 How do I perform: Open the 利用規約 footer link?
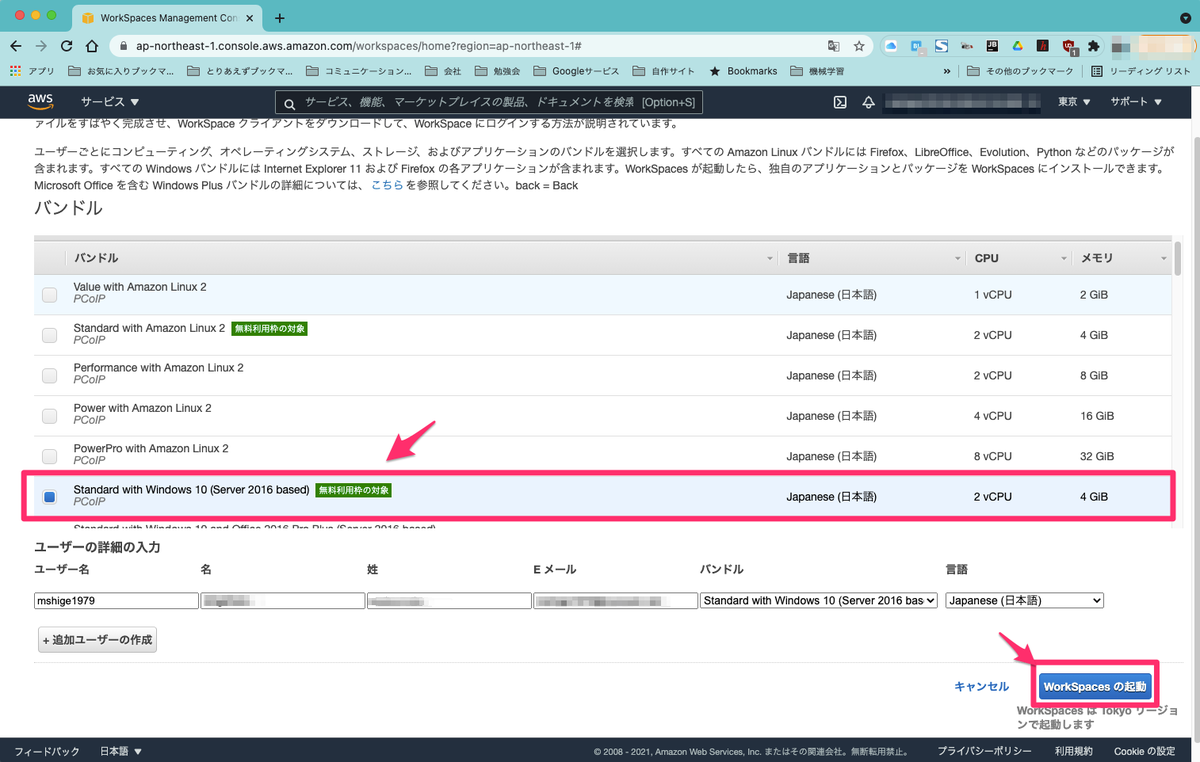tap(1073, 751)
